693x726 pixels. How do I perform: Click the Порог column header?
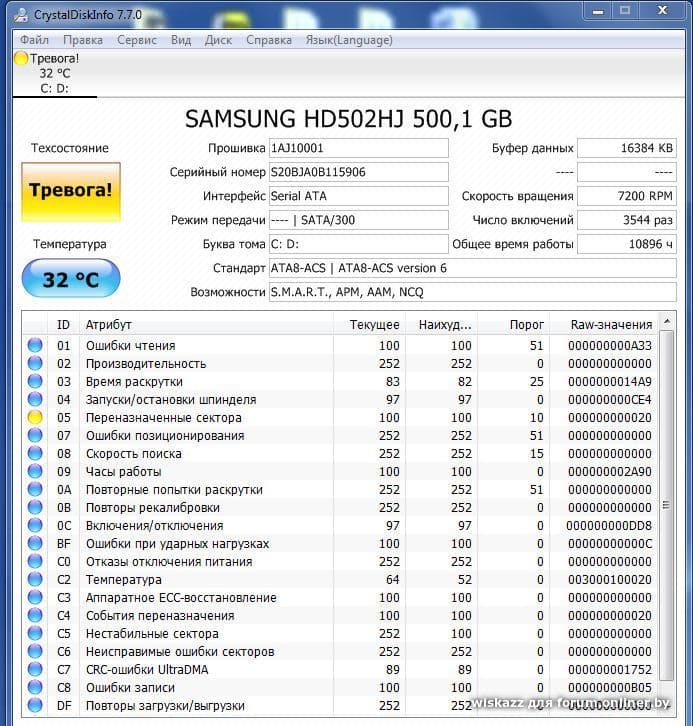(x=514, y=325)
